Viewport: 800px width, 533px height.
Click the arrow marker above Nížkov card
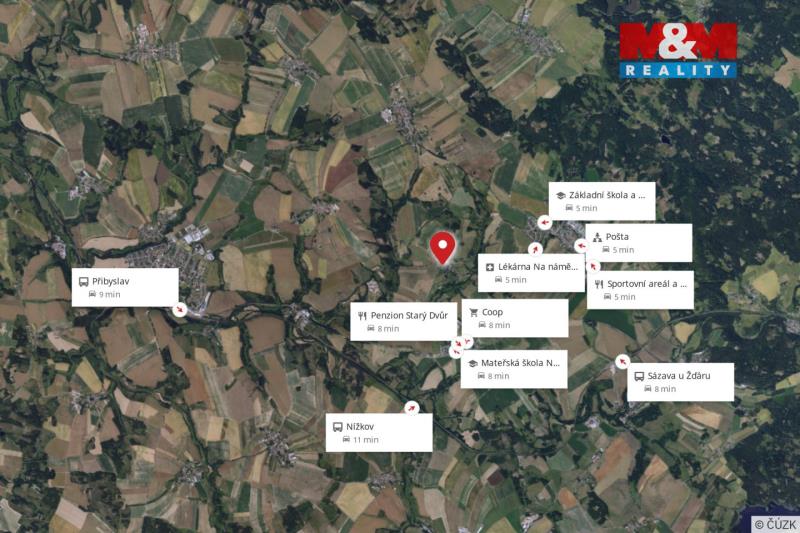point(412,408)
